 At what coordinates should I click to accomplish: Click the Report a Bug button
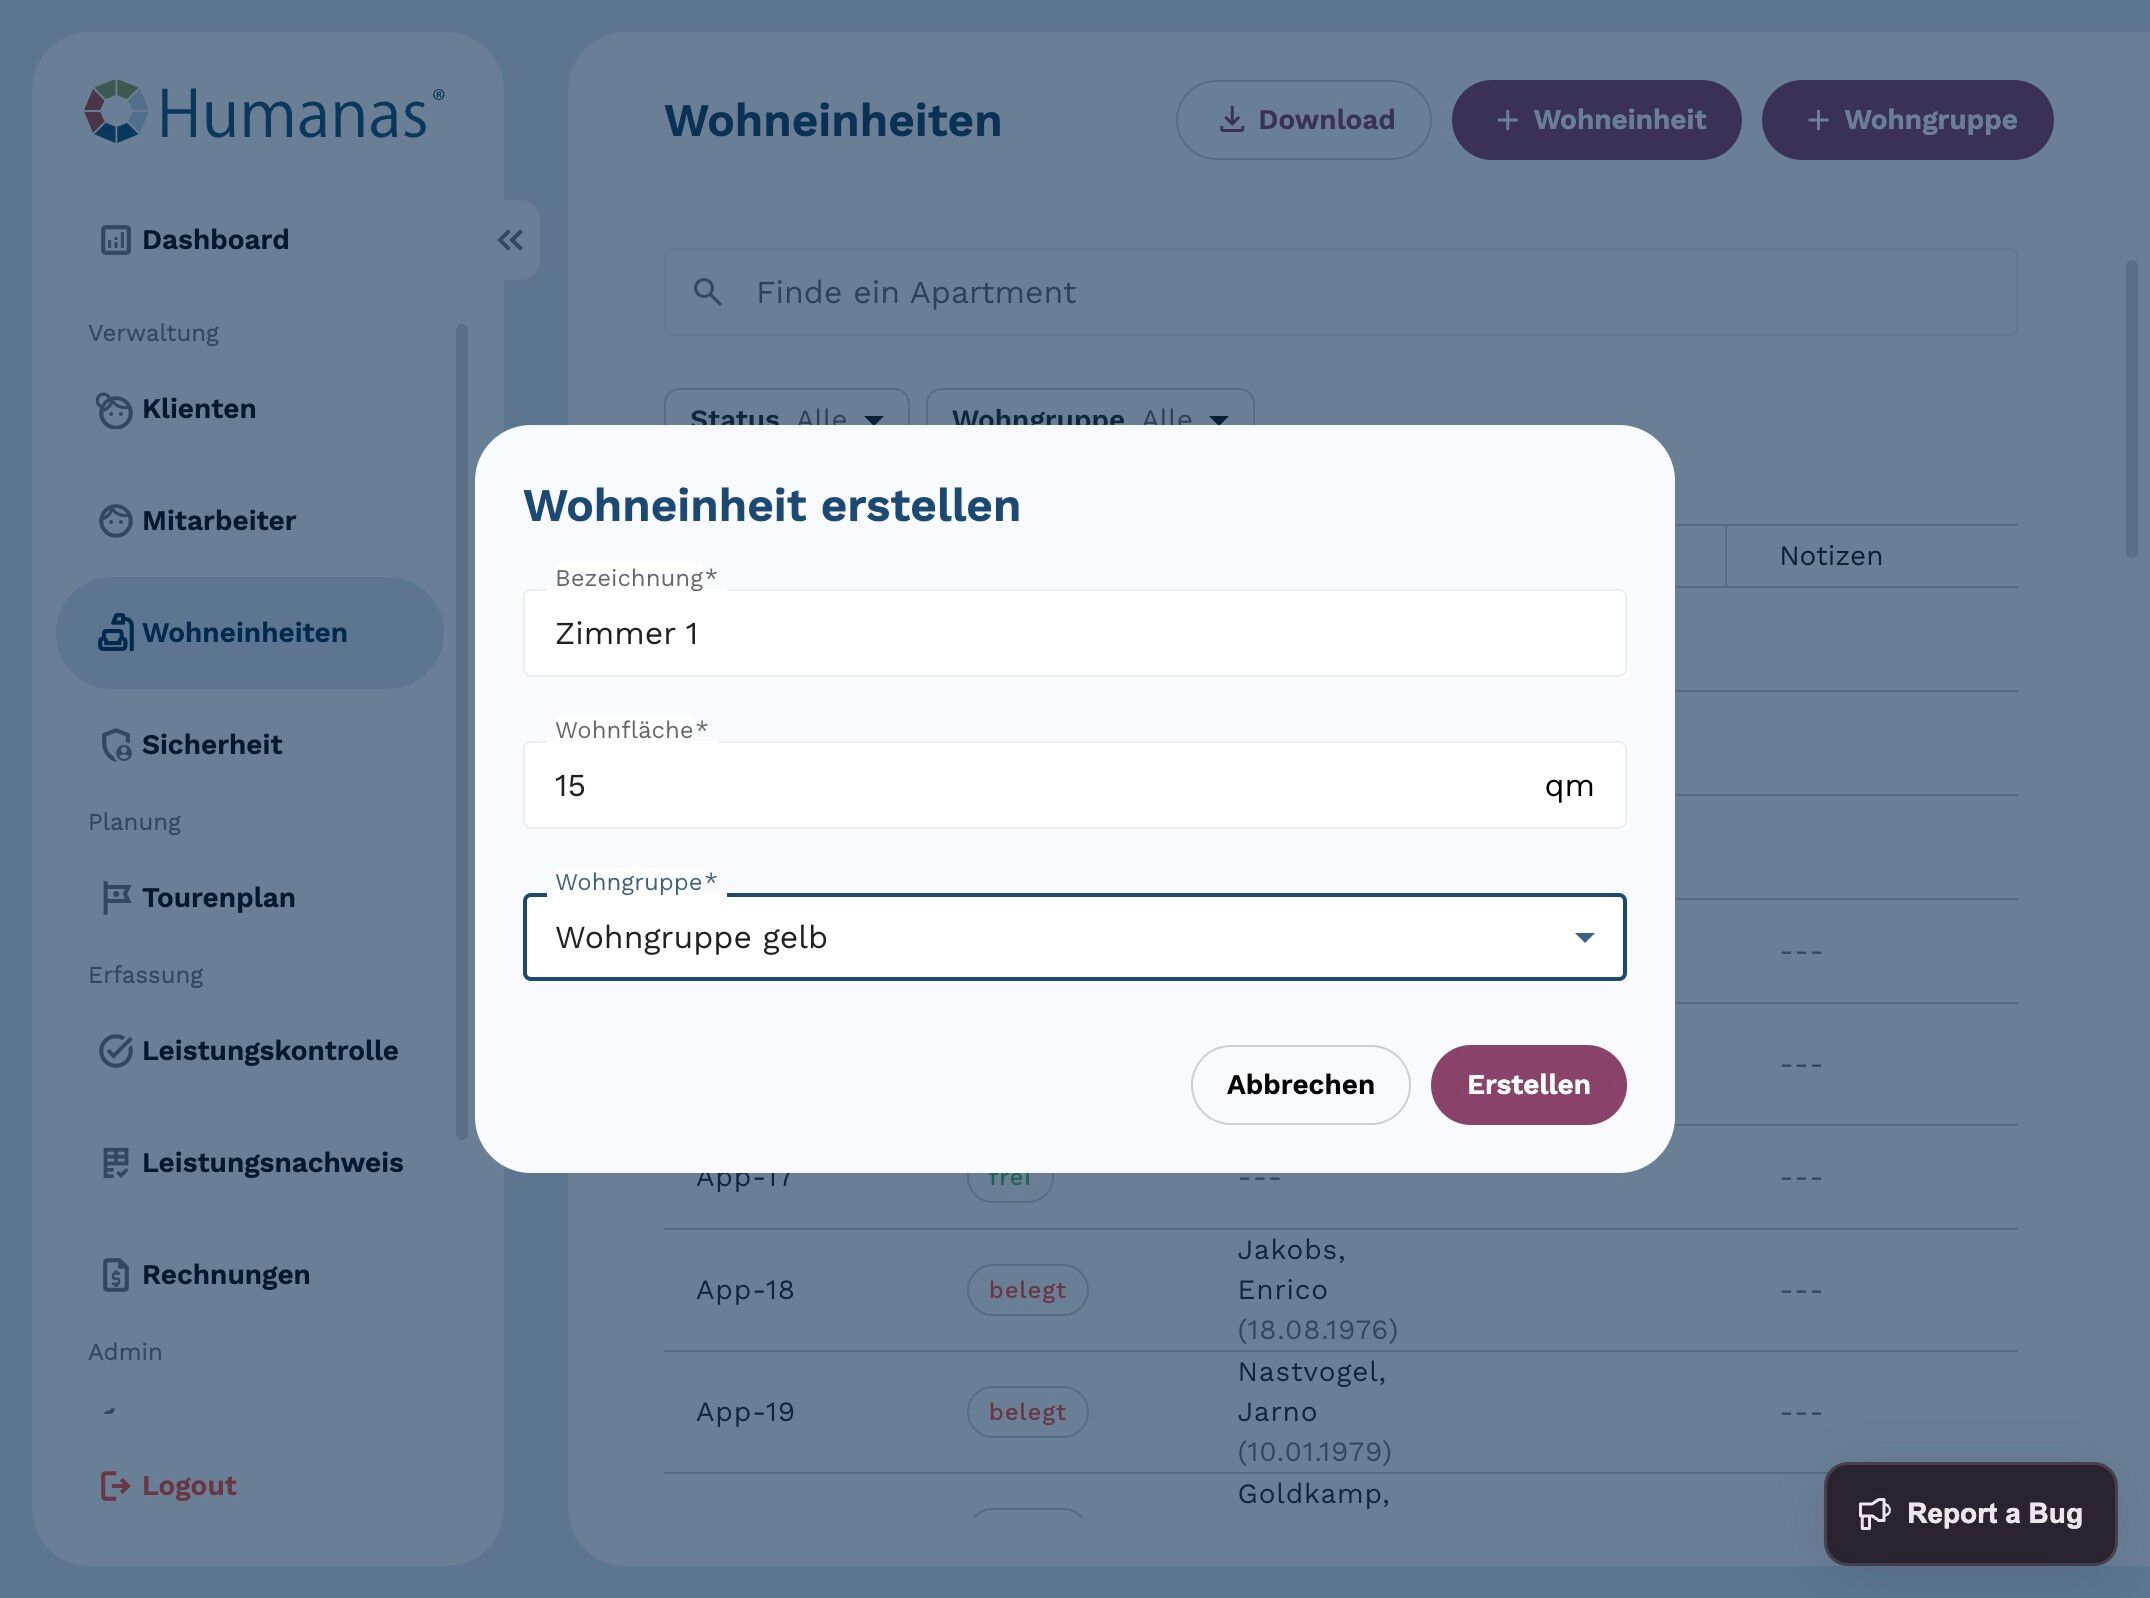1969,1514
